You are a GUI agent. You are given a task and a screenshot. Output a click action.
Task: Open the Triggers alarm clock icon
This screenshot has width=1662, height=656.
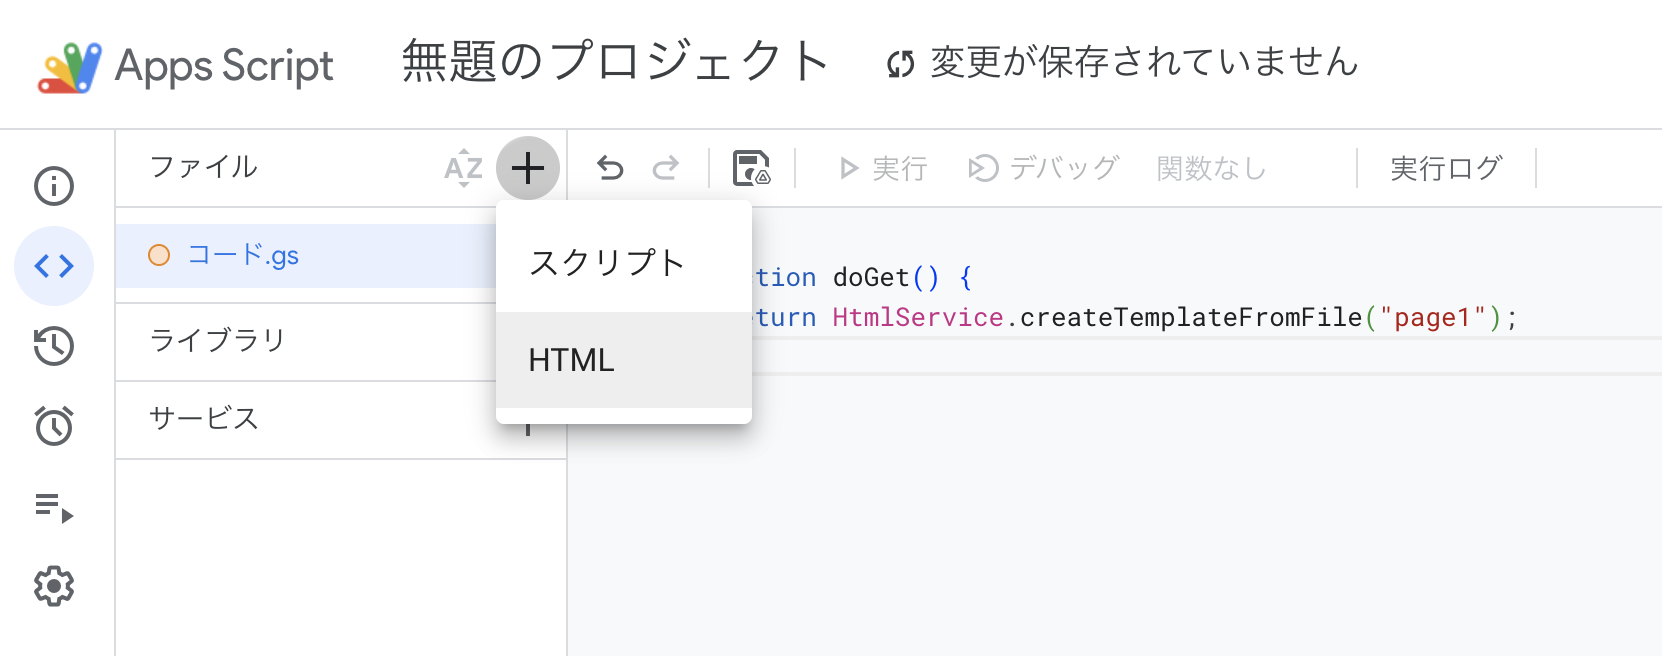[54, 426]
